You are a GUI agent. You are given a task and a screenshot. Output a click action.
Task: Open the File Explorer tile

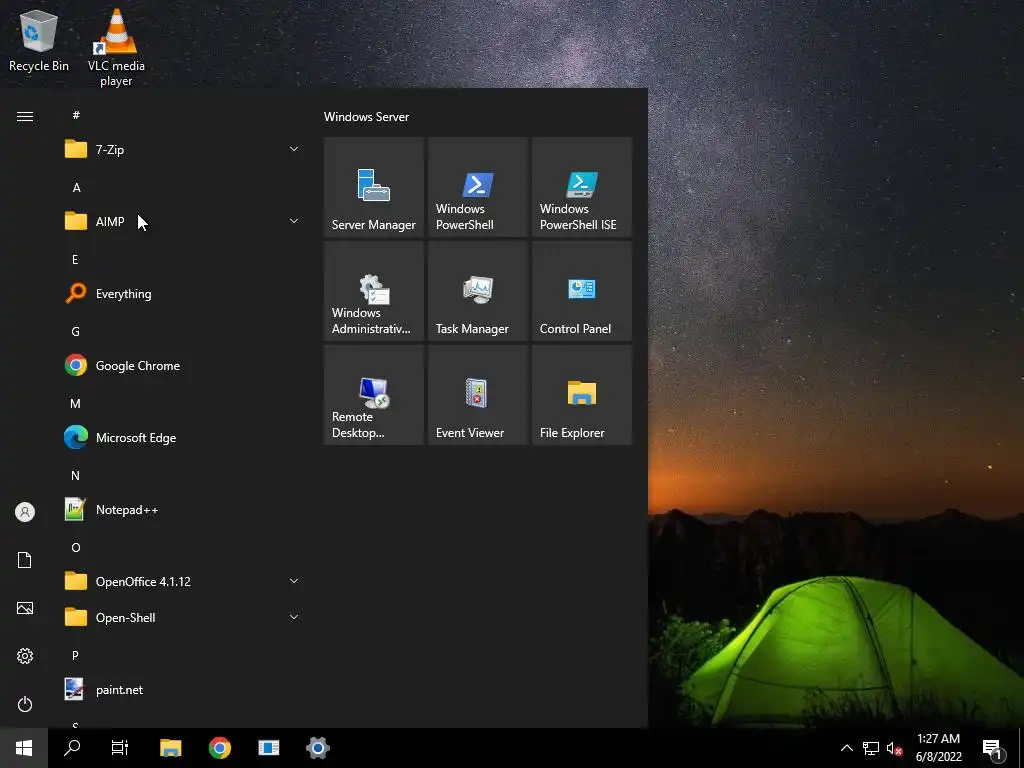click(582, 395)
